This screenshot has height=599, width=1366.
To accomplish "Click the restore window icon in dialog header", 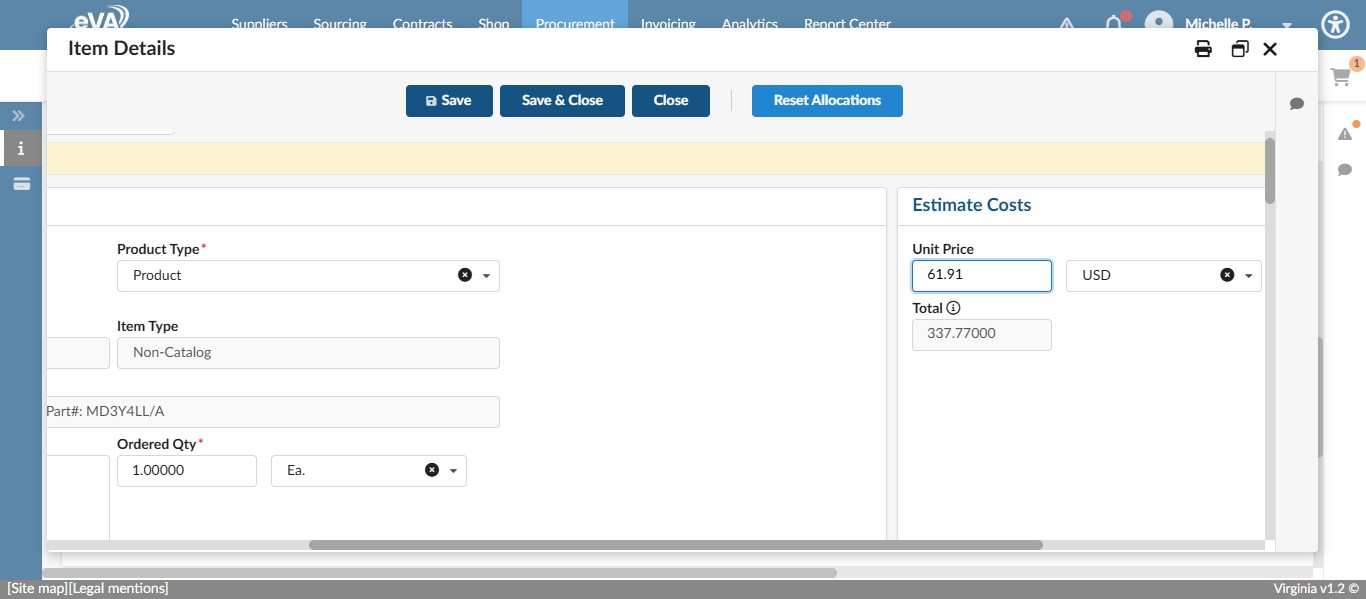I will [x=1240, y=49].
